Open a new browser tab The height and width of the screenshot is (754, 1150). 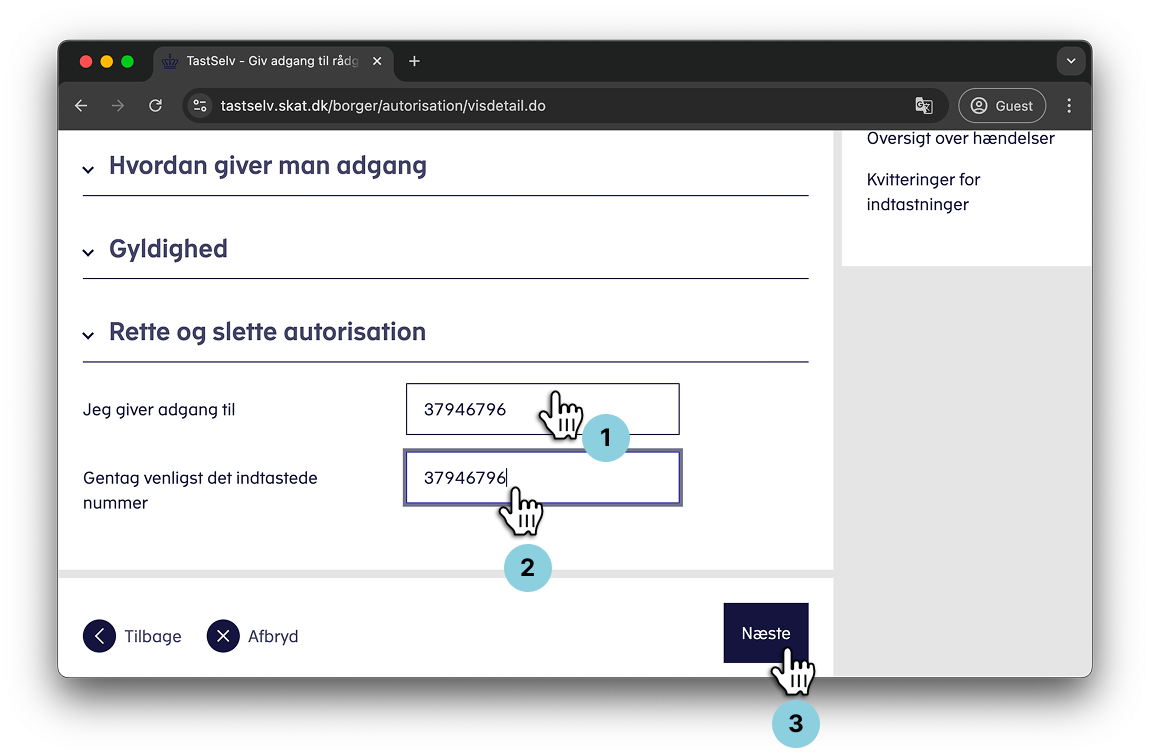414,62
